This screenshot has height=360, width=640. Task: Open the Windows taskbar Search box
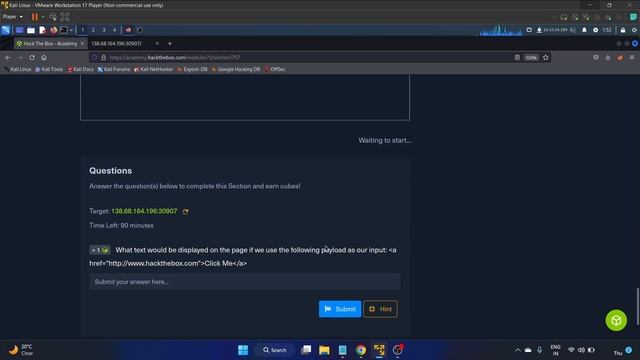pyautogui.click(x=275, y=350)
